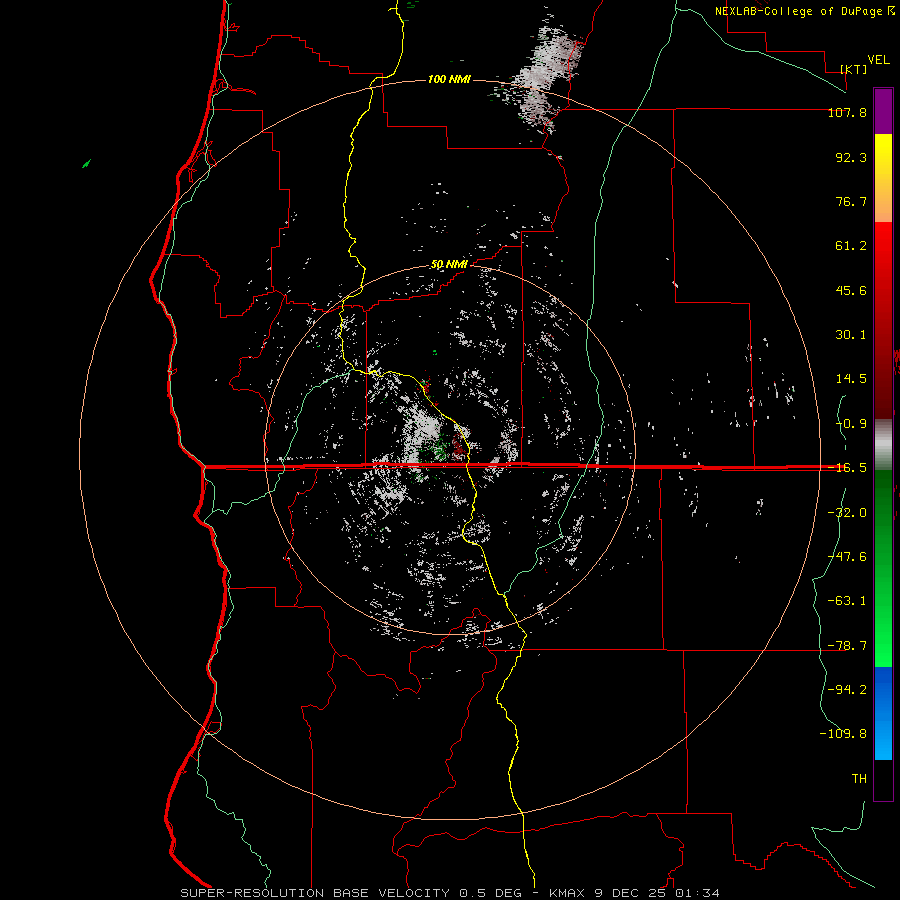Pick the red segment of velocity color bar
The image size is (900, 900).
pos(883,320)
